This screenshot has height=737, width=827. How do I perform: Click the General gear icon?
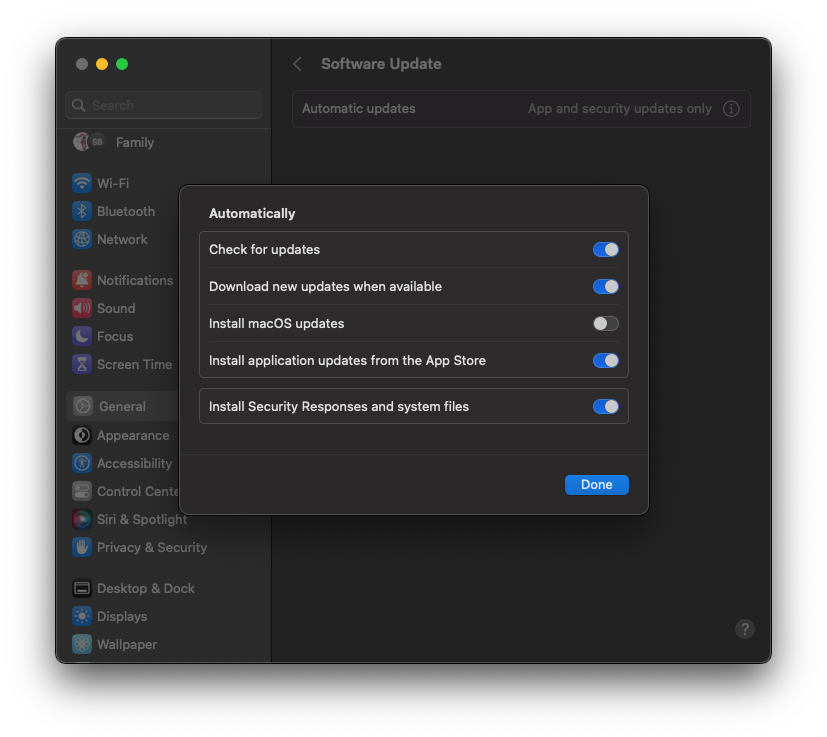[83, 406]
